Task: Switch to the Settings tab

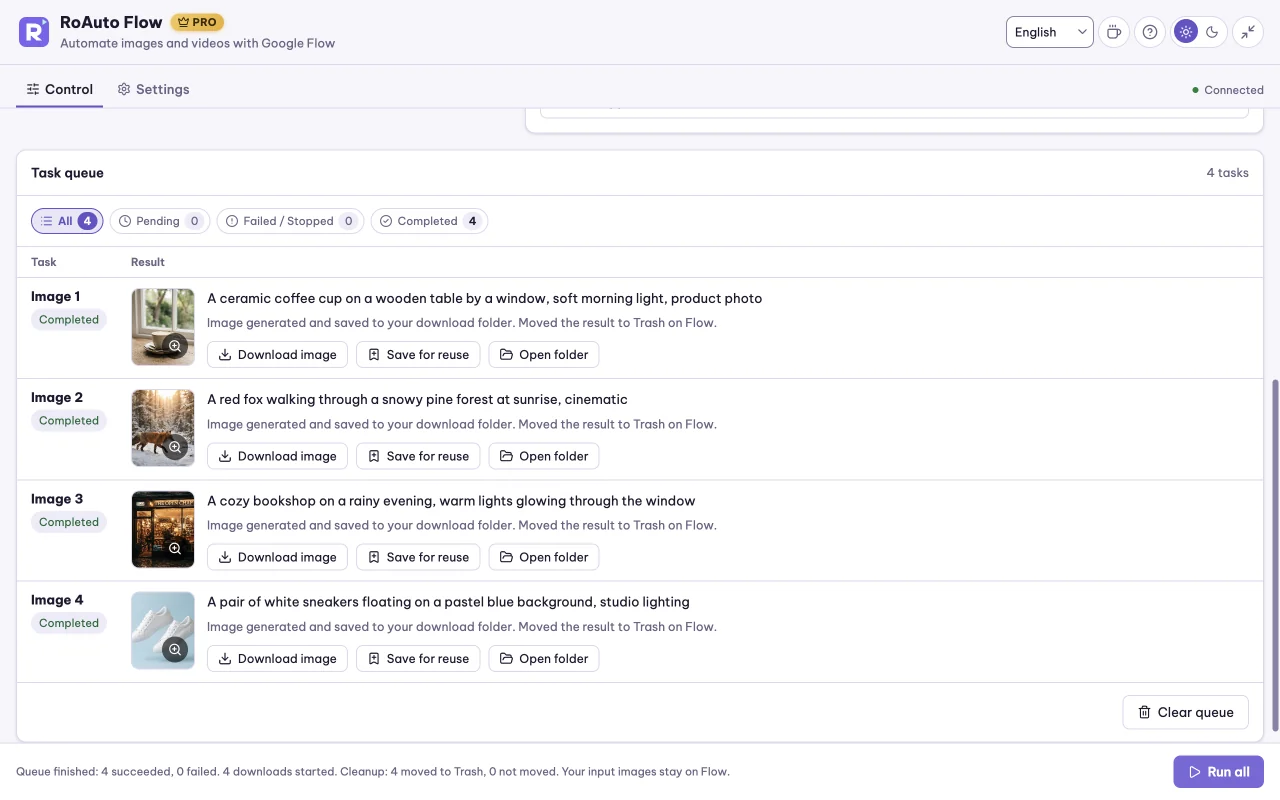Action: [153, 89]
